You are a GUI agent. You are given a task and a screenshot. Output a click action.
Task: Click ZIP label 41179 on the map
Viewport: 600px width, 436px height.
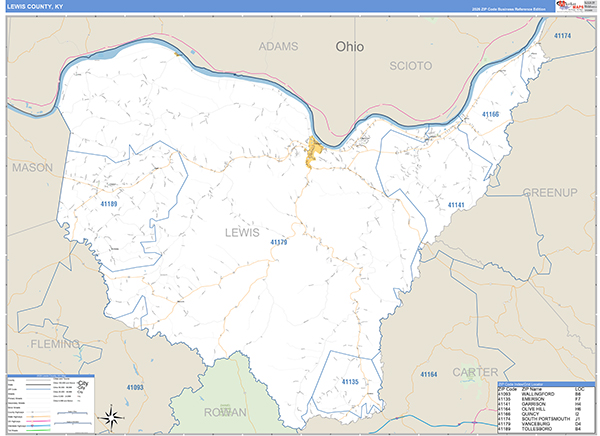pos(279,242)
